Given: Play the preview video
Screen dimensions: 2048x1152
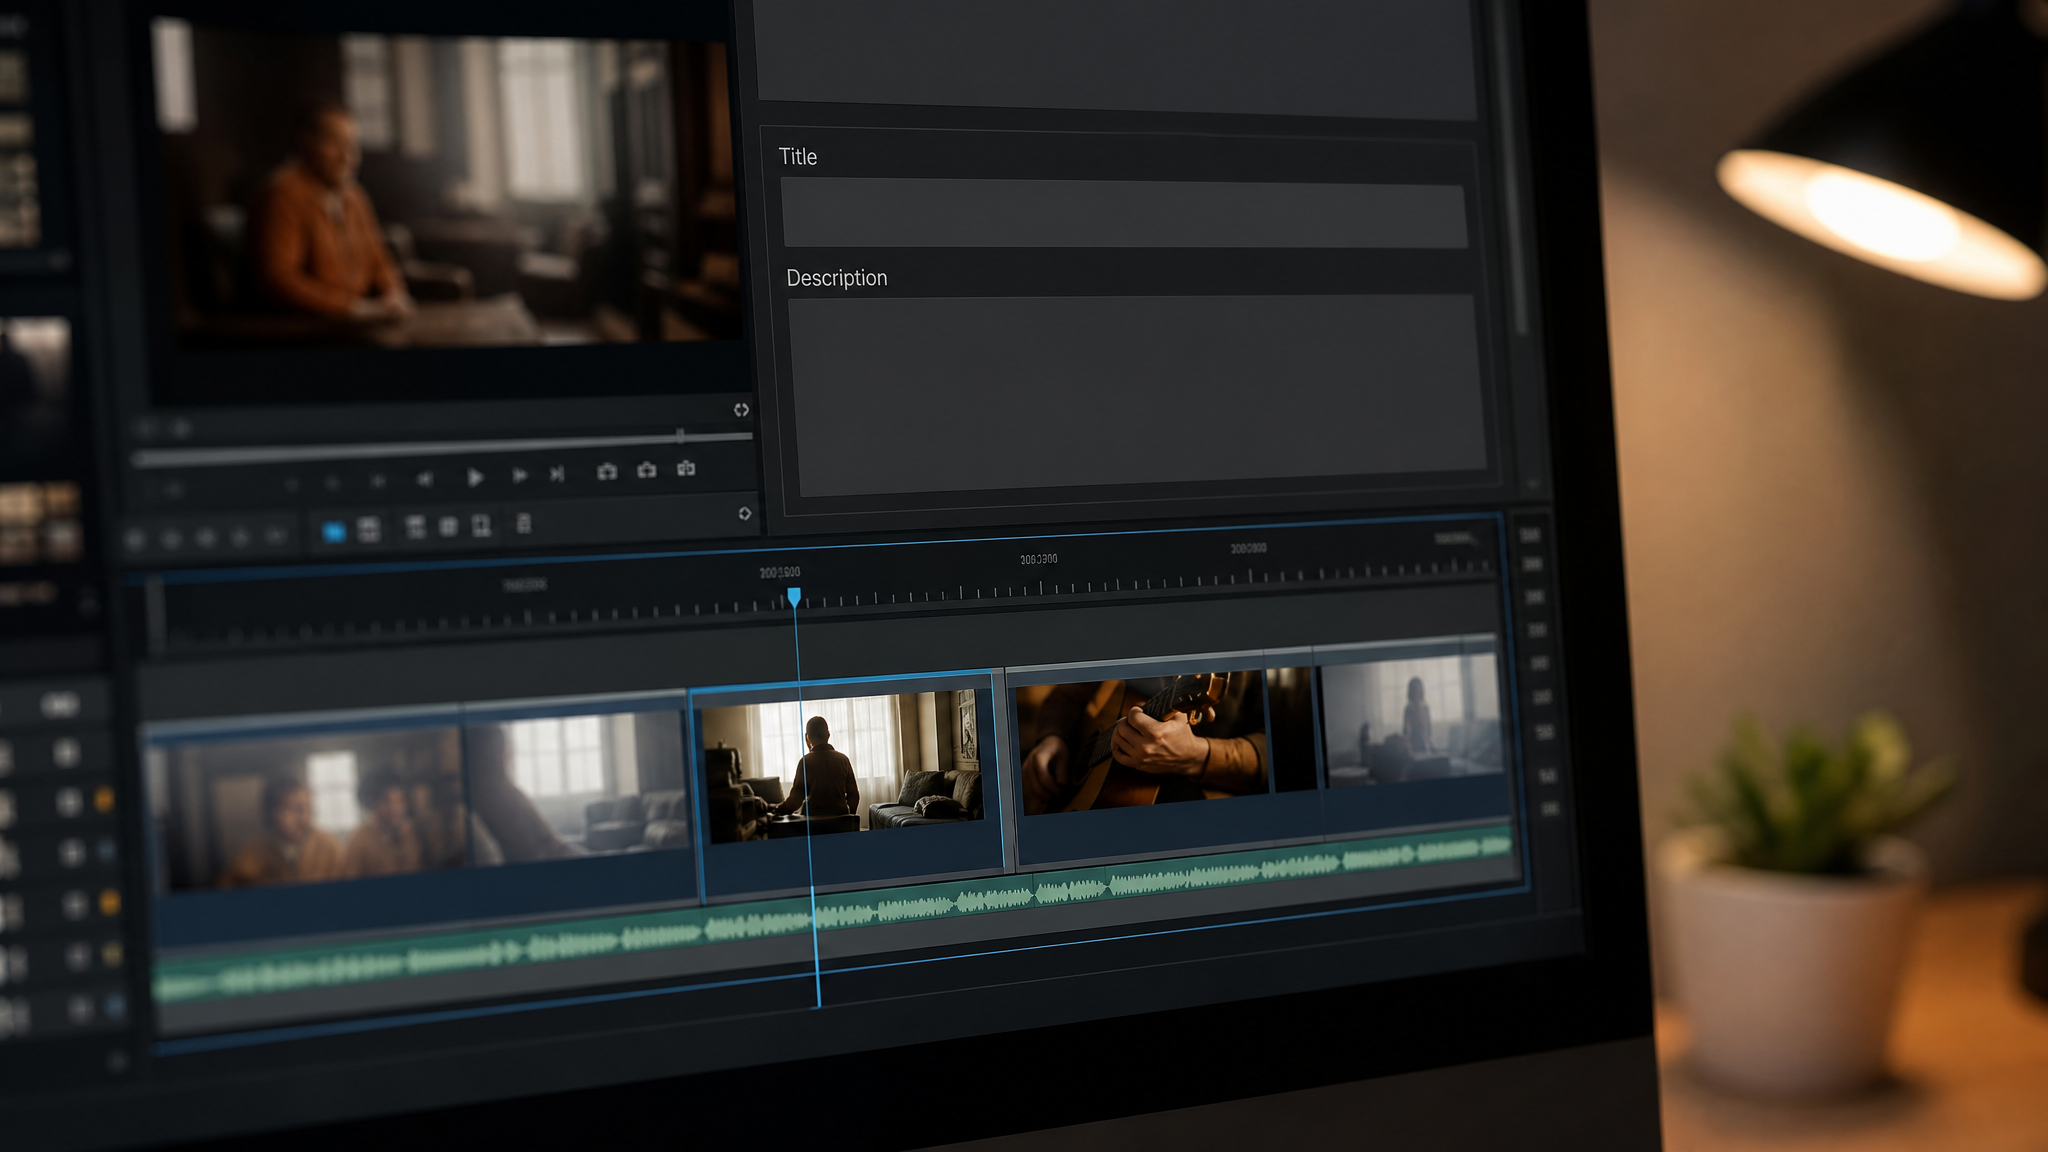Looking at the screenshot, I should click(475, 478).
